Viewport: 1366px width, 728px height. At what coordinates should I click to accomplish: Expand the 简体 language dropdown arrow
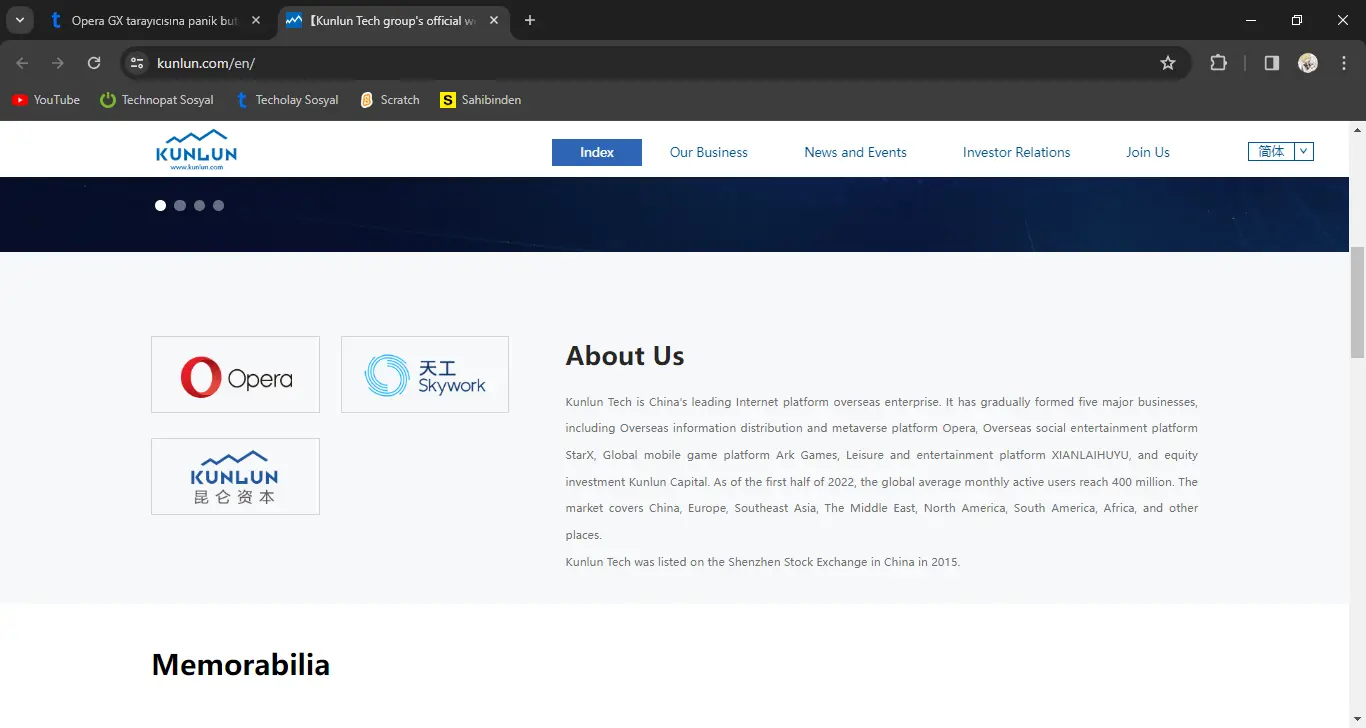point(1303,151)
